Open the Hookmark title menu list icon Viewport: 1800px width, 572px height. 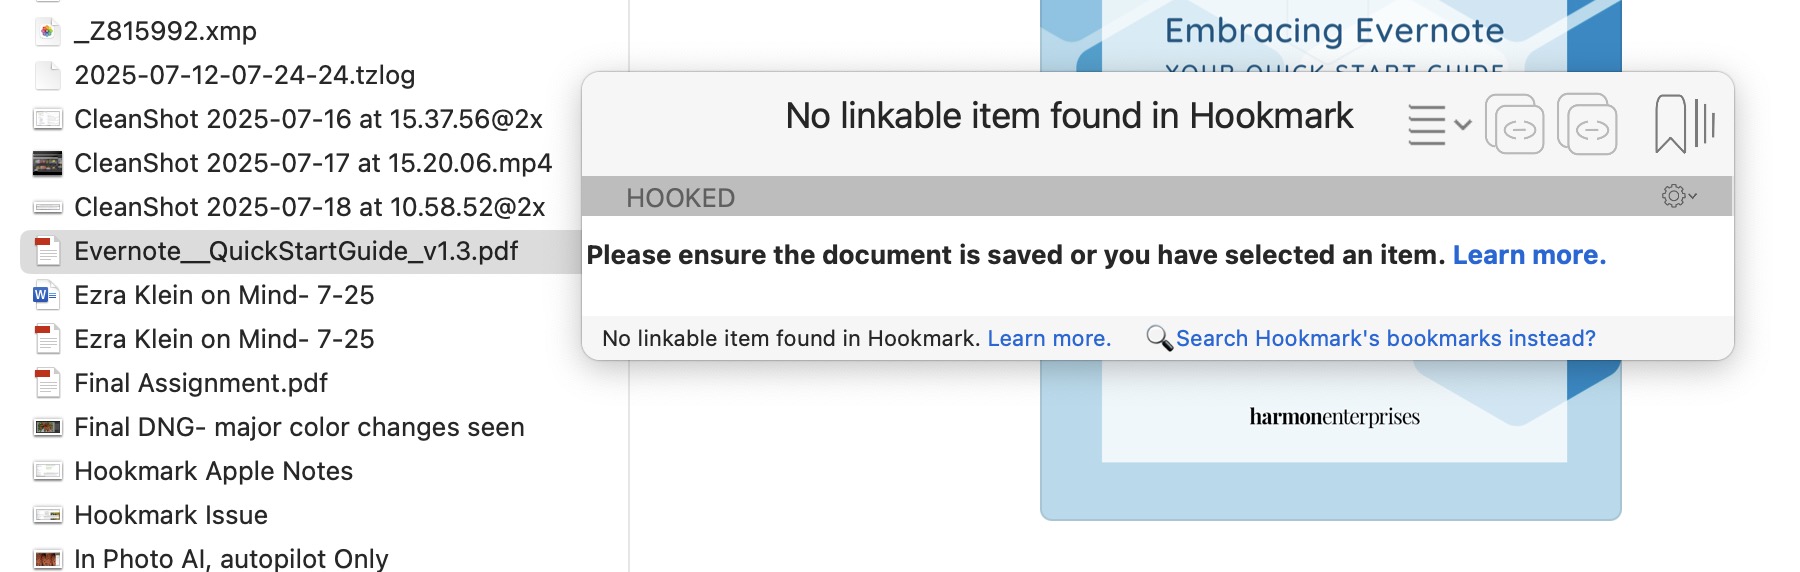coord(1438,125)
